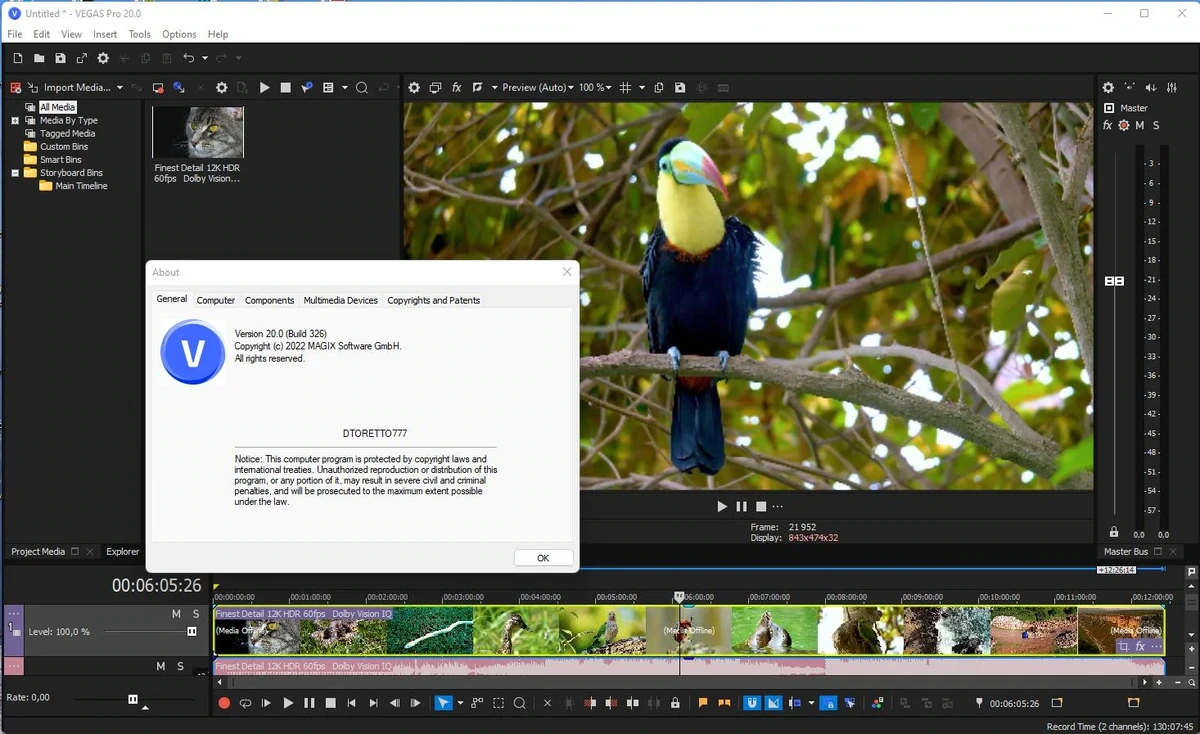This screenshot has width=1200, height=734.
Task: Solo the video track
Action: coord(196,614)
